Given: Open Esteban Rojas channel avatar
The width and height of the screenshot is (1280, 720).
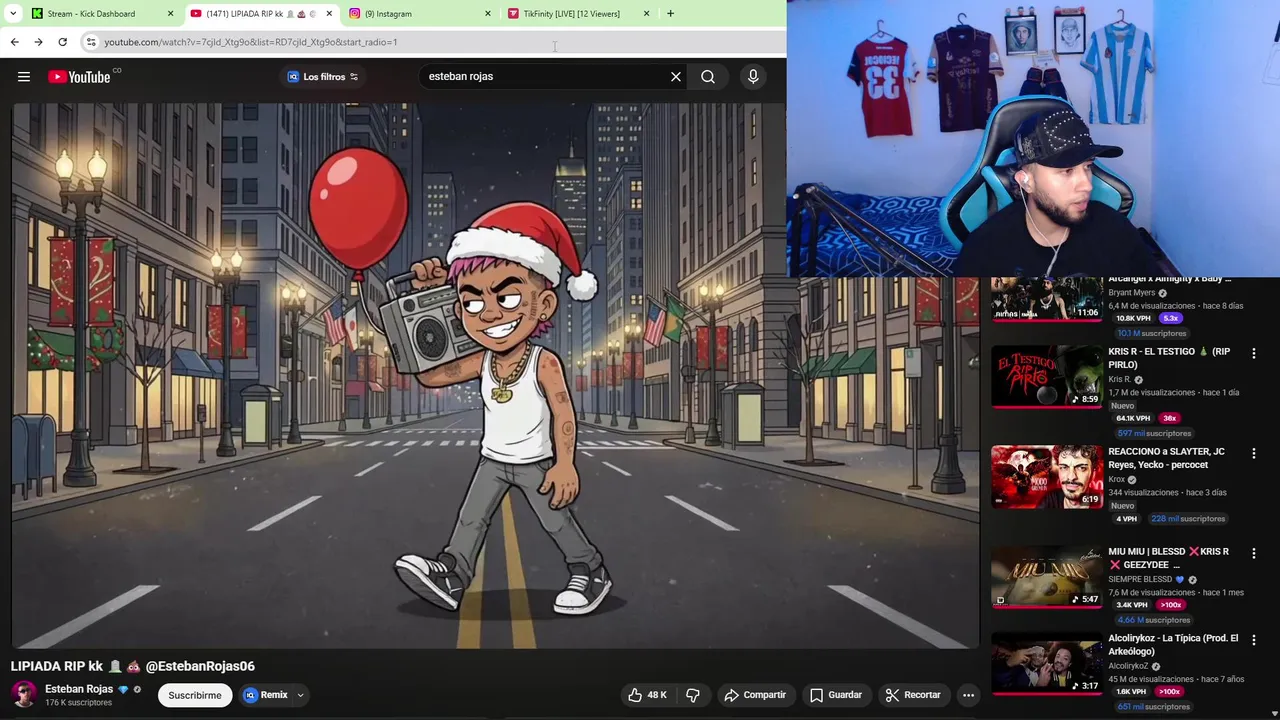Looking at the screenshot, I should tap(24, 694).
